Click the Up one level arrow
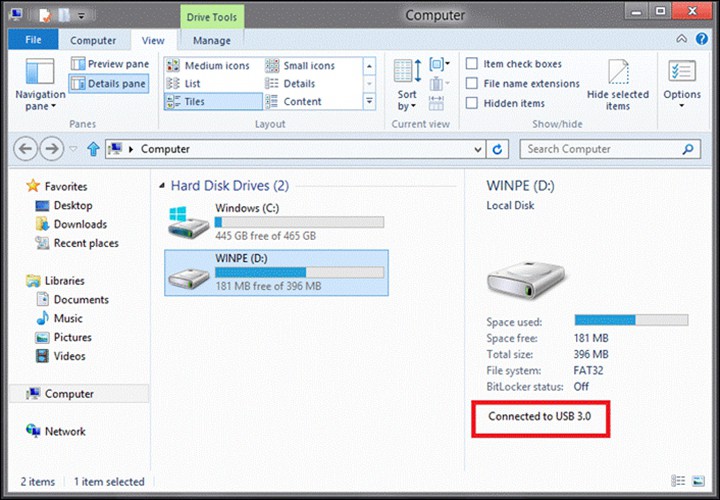The height and width of the screenshot is (500, 720). click(x=93, y=149)
